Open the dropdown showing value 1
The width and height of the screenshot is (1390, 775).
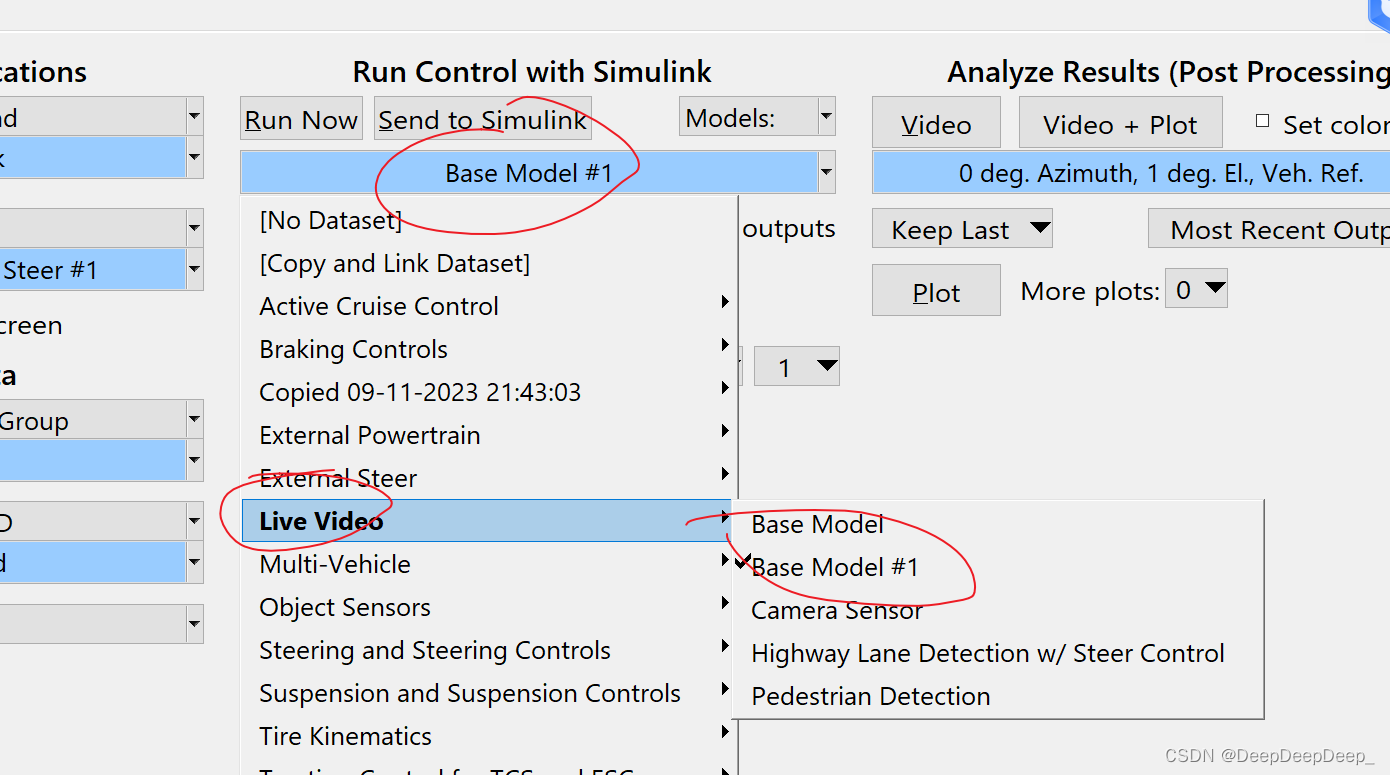coord(796,366)
